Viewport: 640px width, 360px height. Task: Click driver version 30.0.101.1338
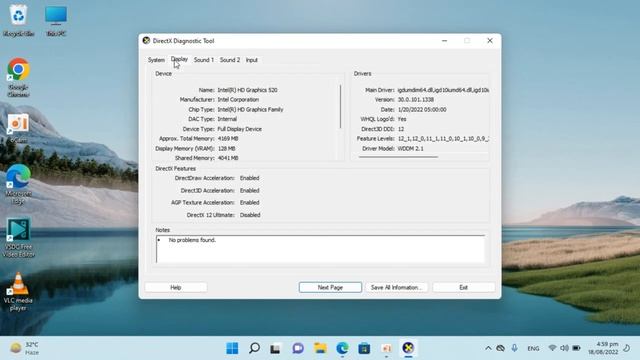pos(416,100)
